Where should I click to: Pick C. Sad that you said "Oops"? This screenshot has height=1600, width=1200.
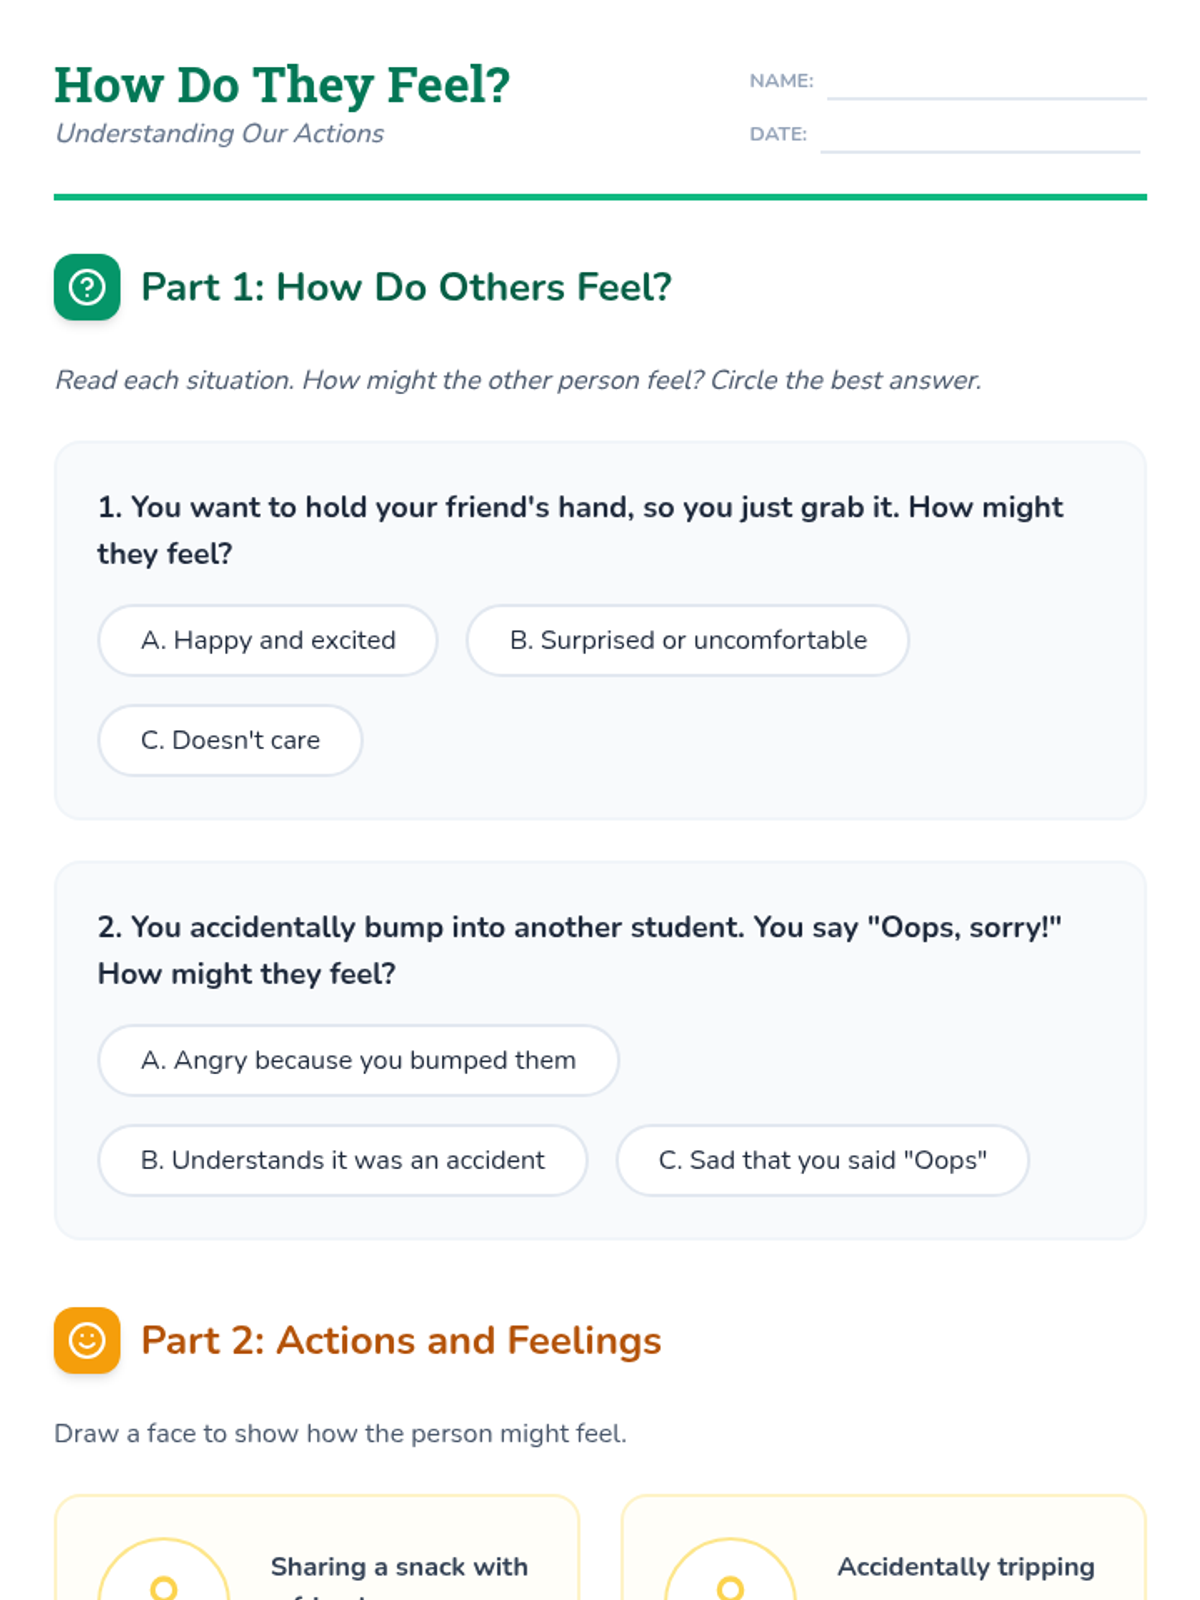coord(822,1160)
